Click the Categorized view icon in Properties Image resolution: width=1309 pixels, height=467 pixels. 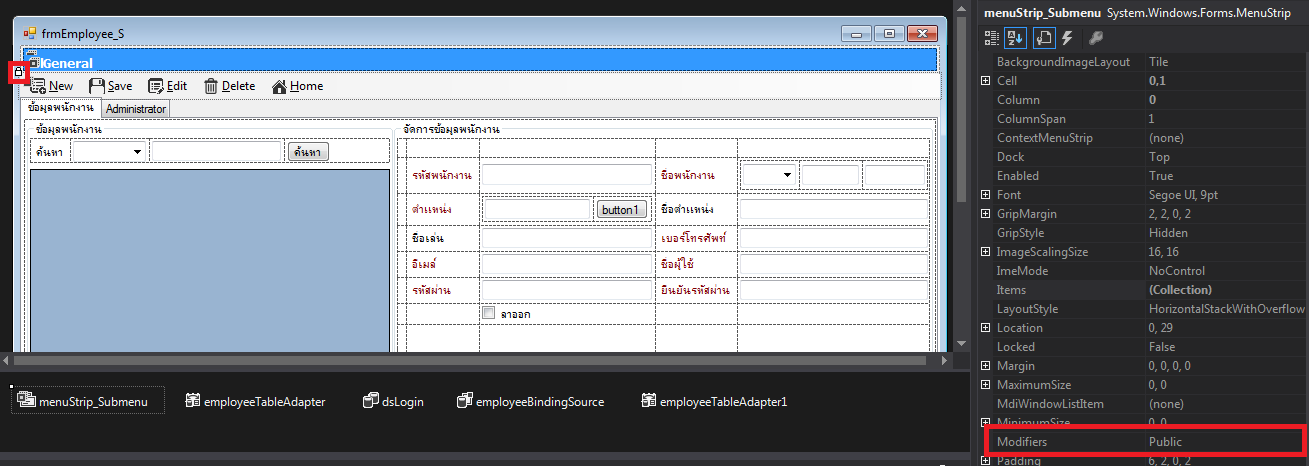pos(992,37)
